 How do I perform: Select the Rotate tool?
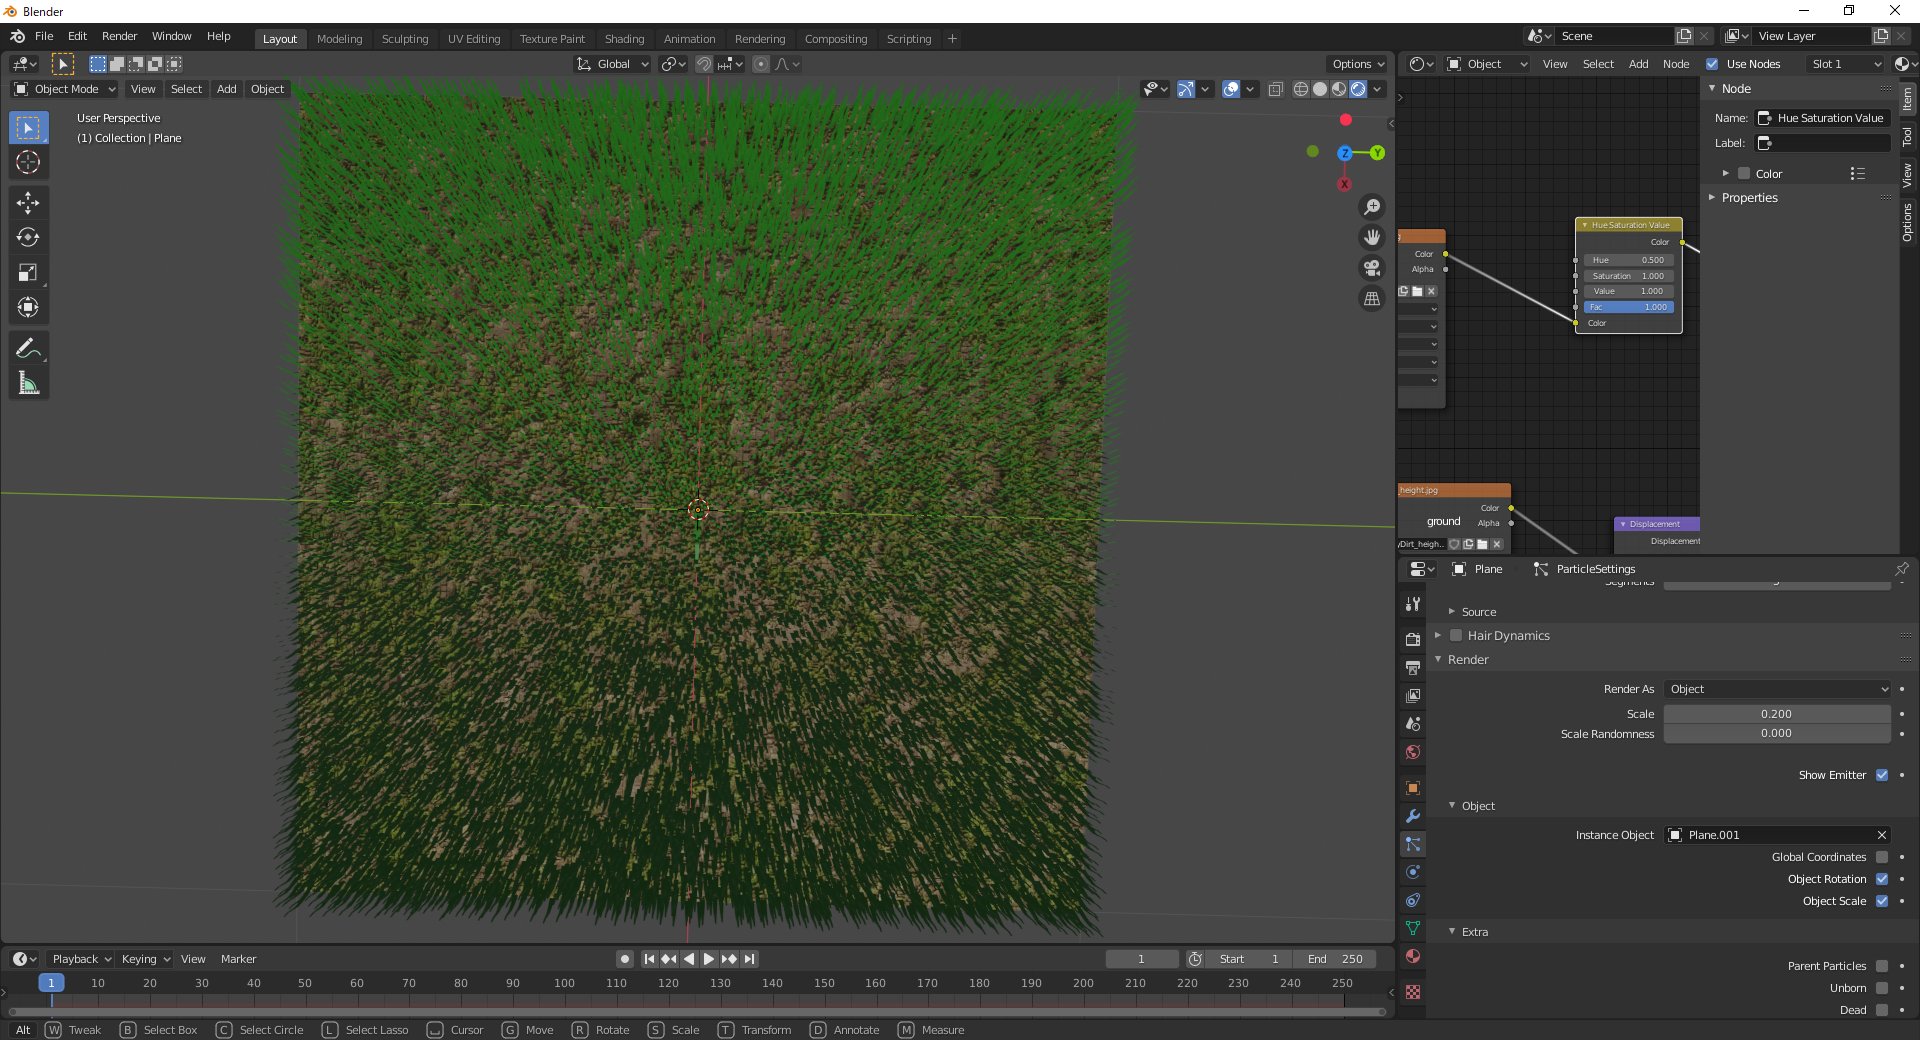(x=28, y=238)
